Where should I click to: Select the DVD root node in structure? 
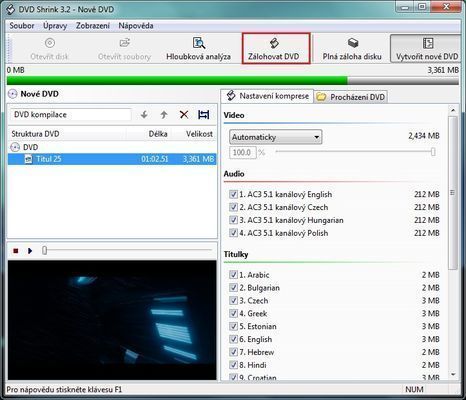(x=30, y=147)
